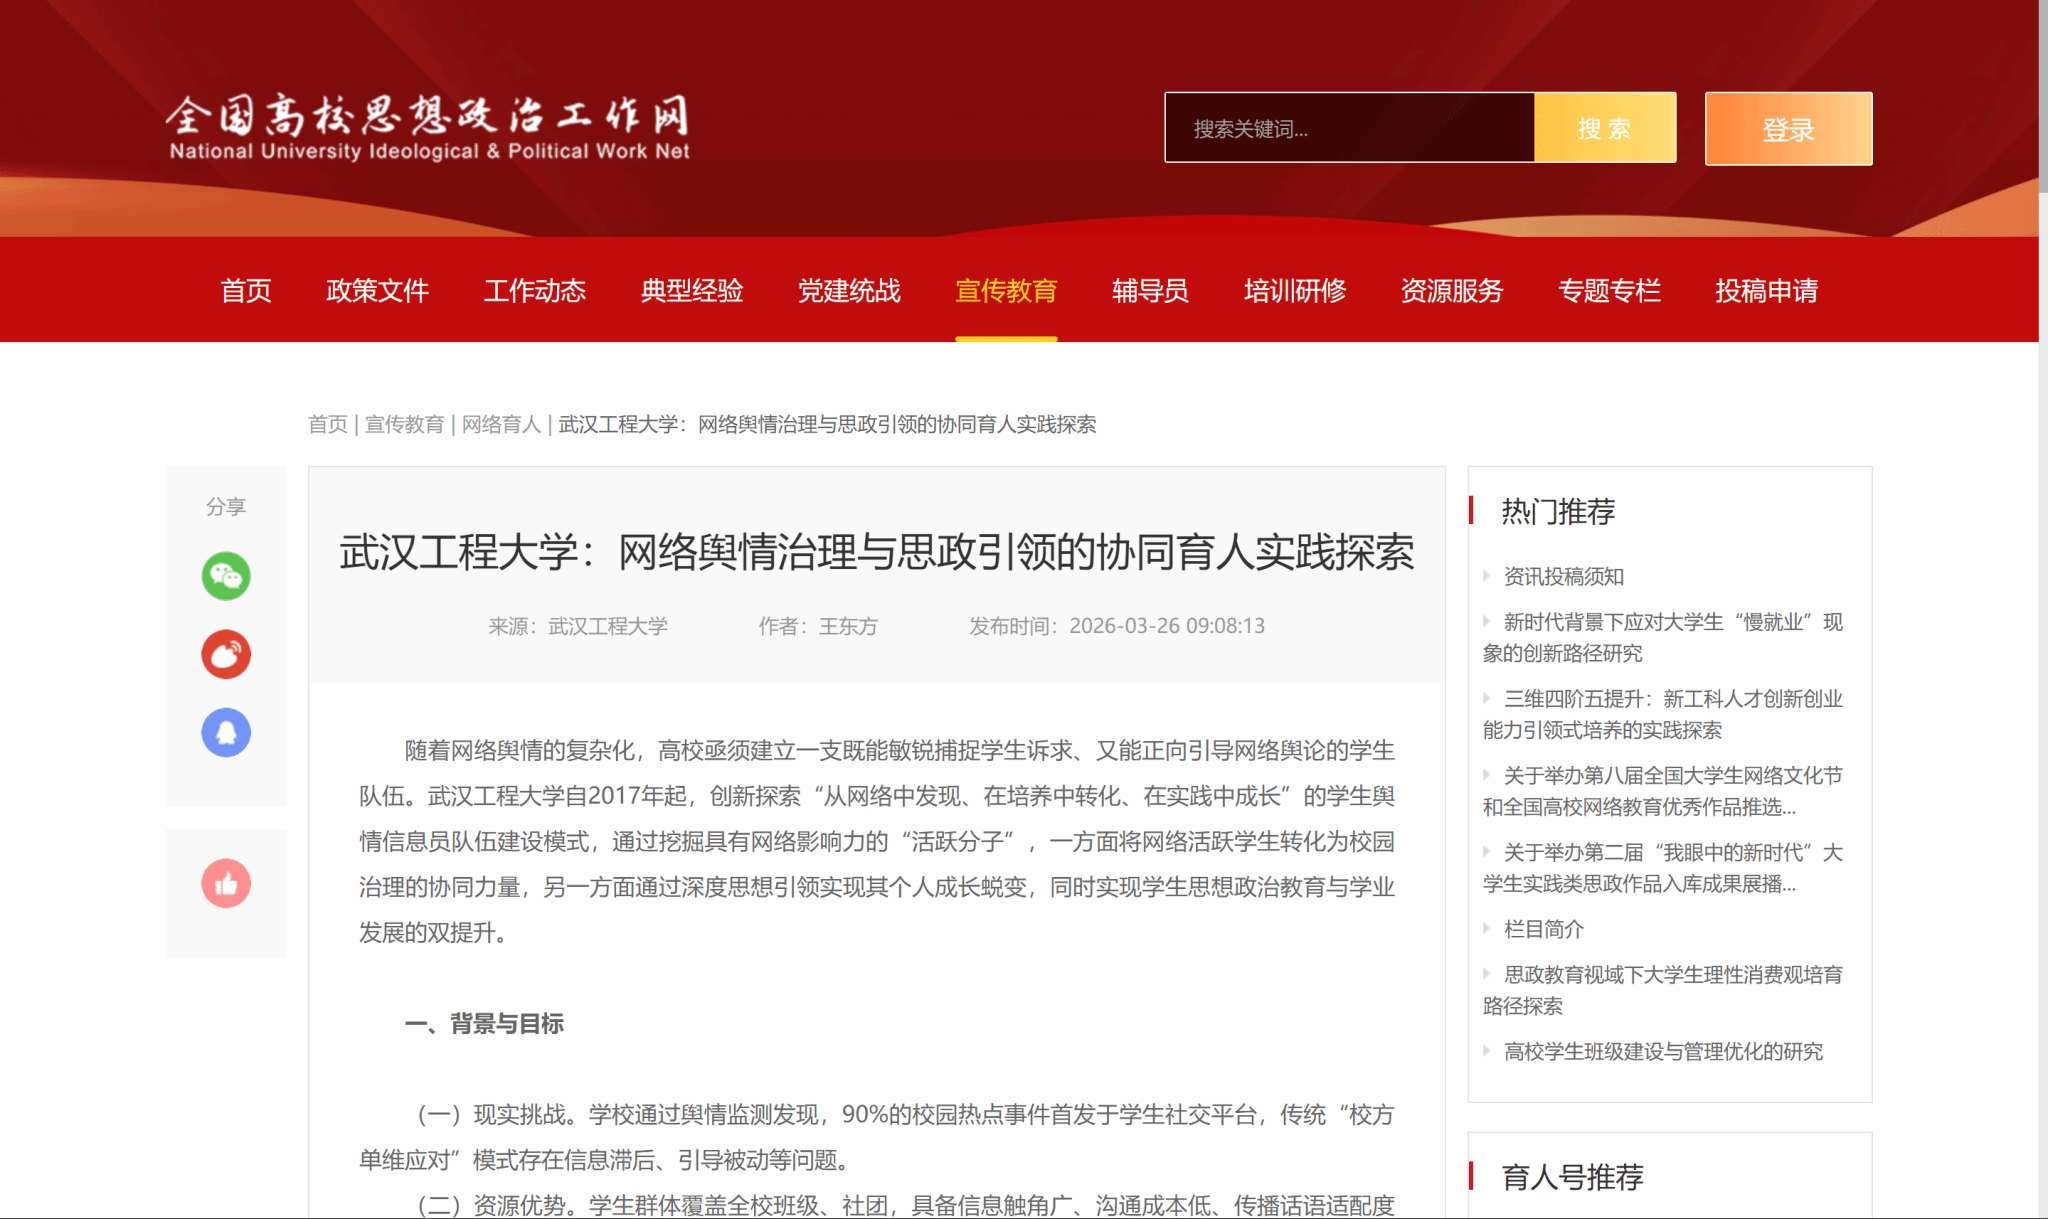This screenshot has height=1219, width=2048.
Task: Open the 辅导员 navigation menu item
Action: point(1150,291)
